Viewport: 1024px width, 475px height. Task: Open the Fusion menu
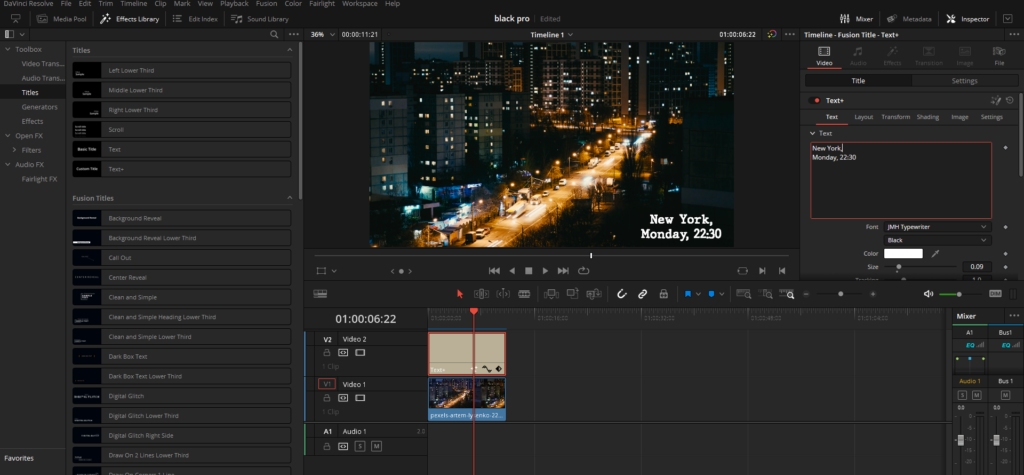click(x=266, y=4)
